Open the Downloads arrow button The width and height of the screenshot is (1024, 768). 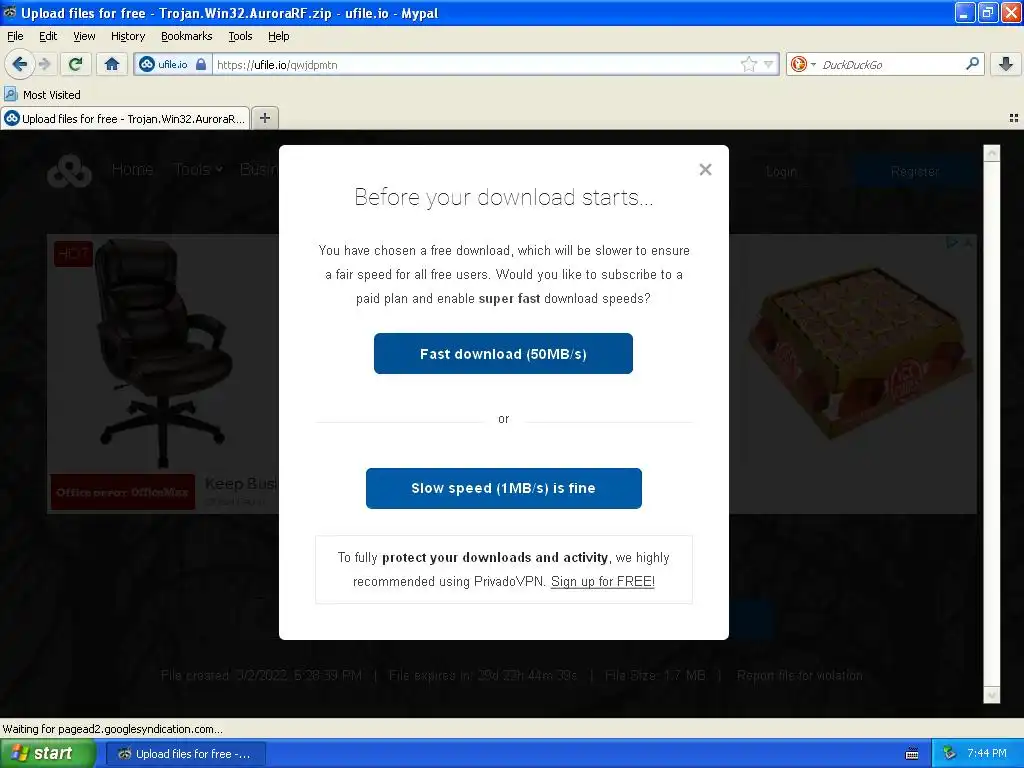tap(1006, 64)
